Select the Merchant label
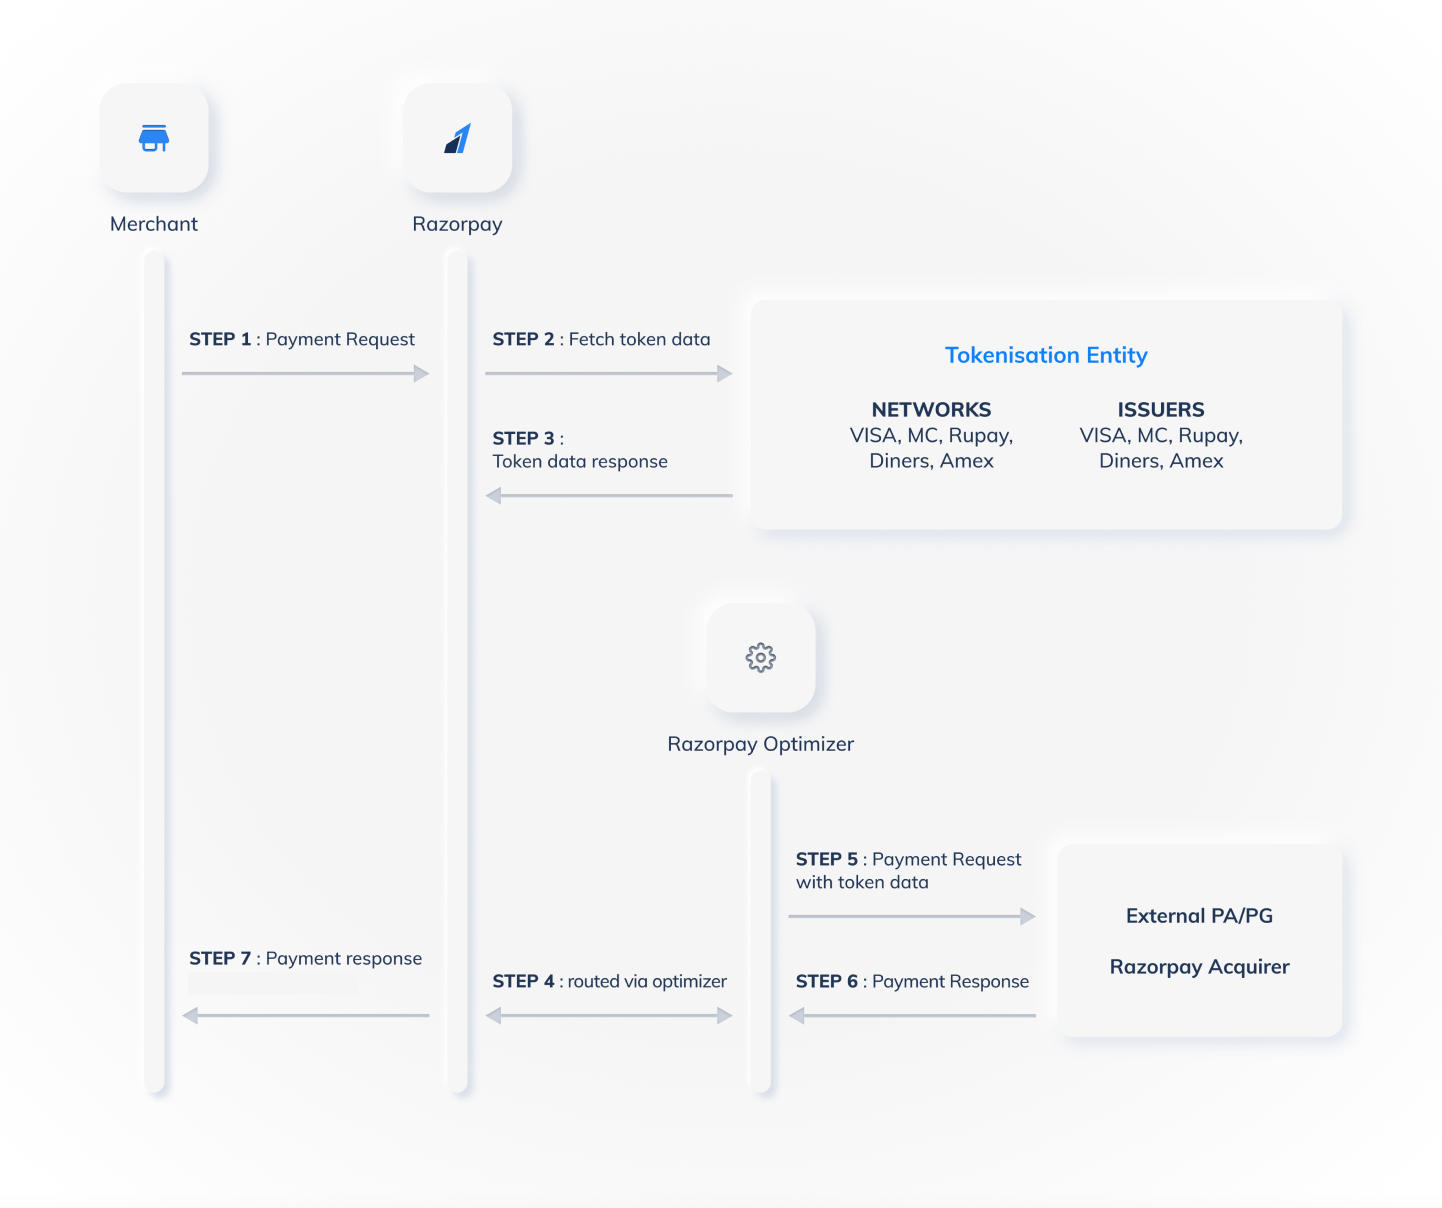This screenshot has width=1442, height=1208. pos(154,224)
